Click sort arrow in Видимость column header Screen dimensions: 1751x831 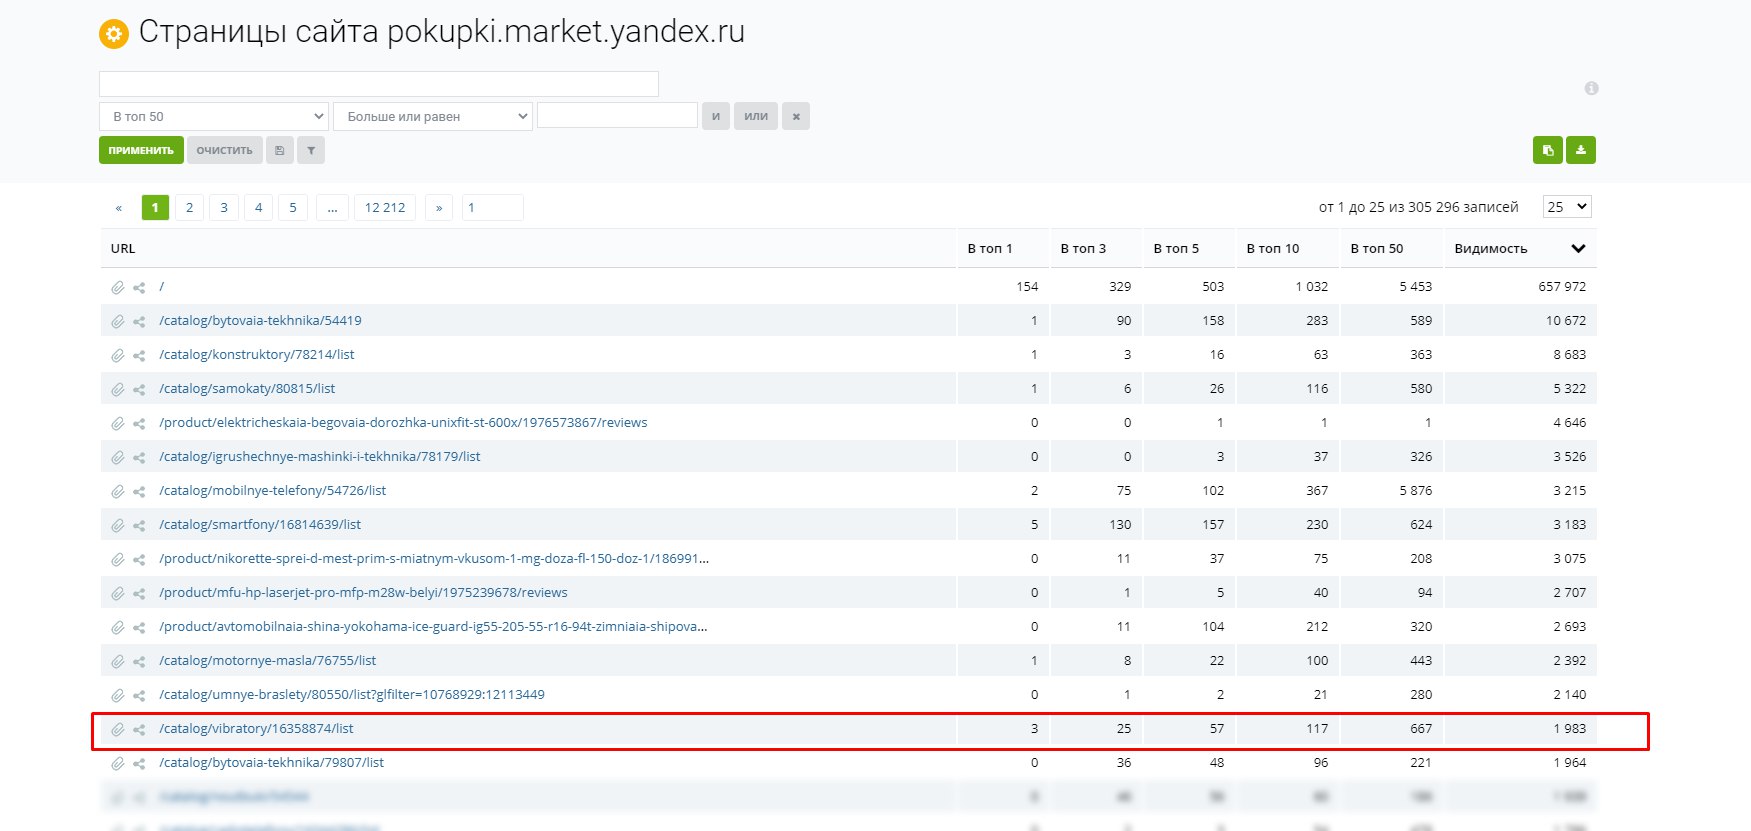click(x=1578, y=249)
